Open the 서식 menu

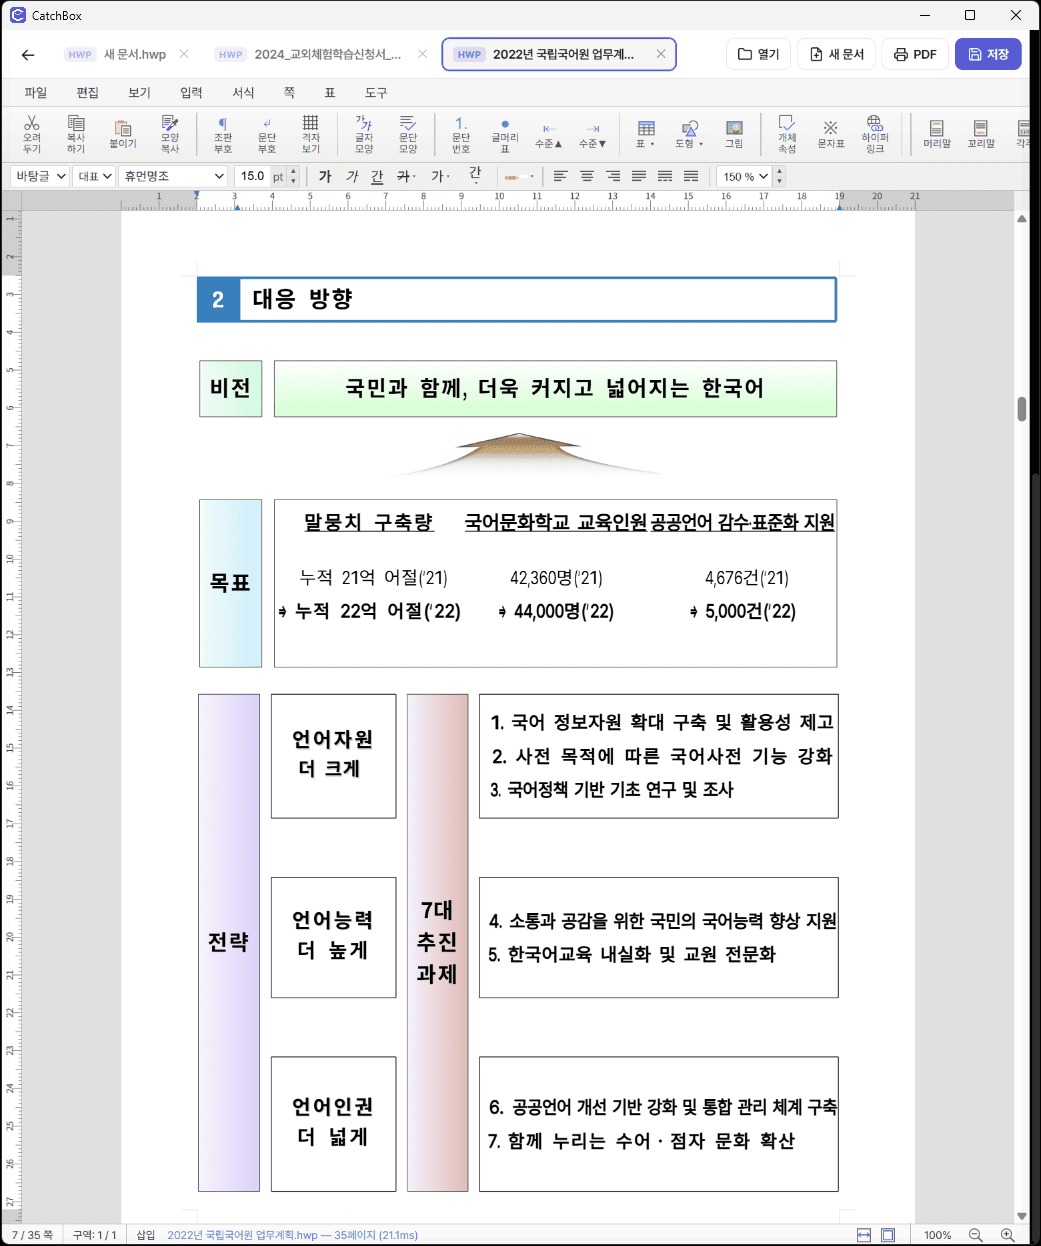243,92
